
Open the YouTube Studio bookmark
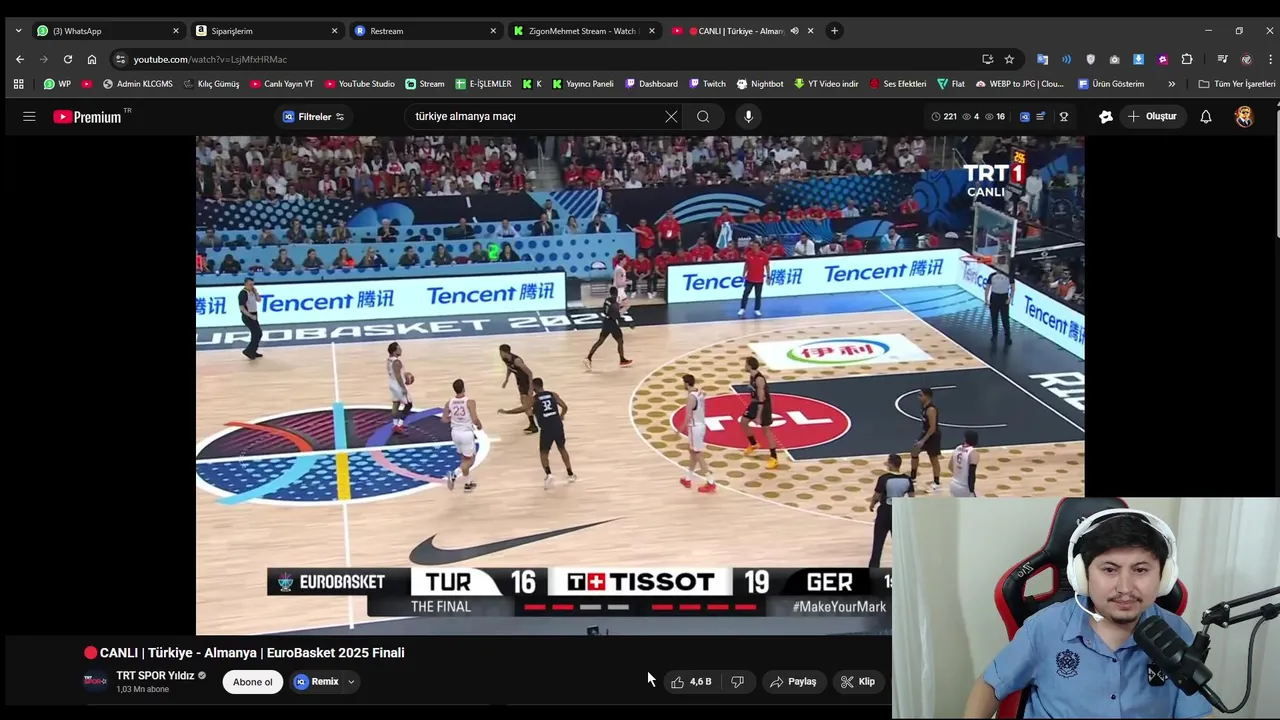coord(360,84)
